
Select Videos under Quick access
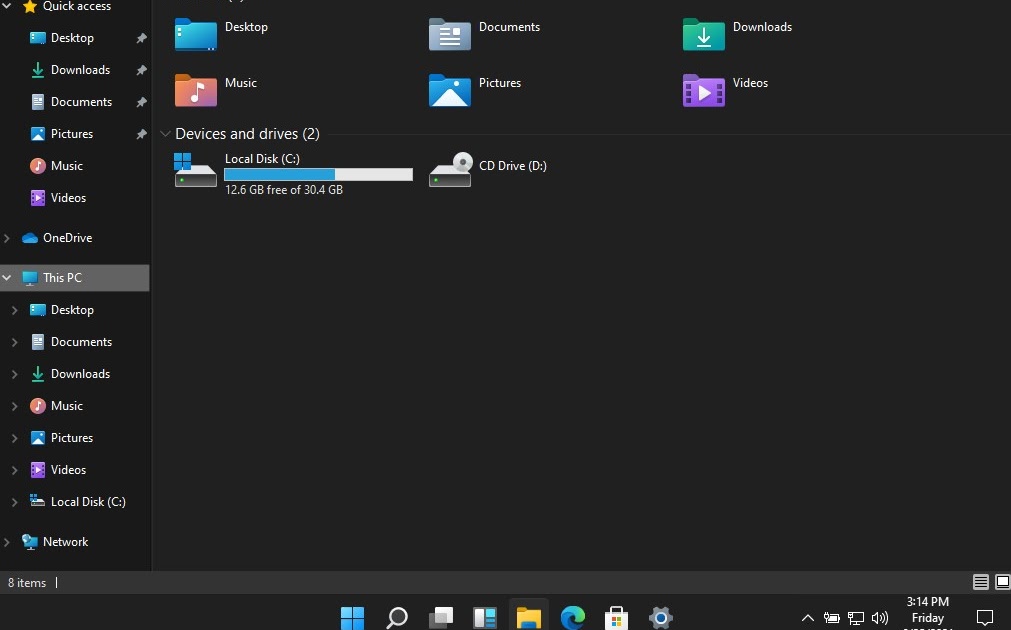coord(68,198)
